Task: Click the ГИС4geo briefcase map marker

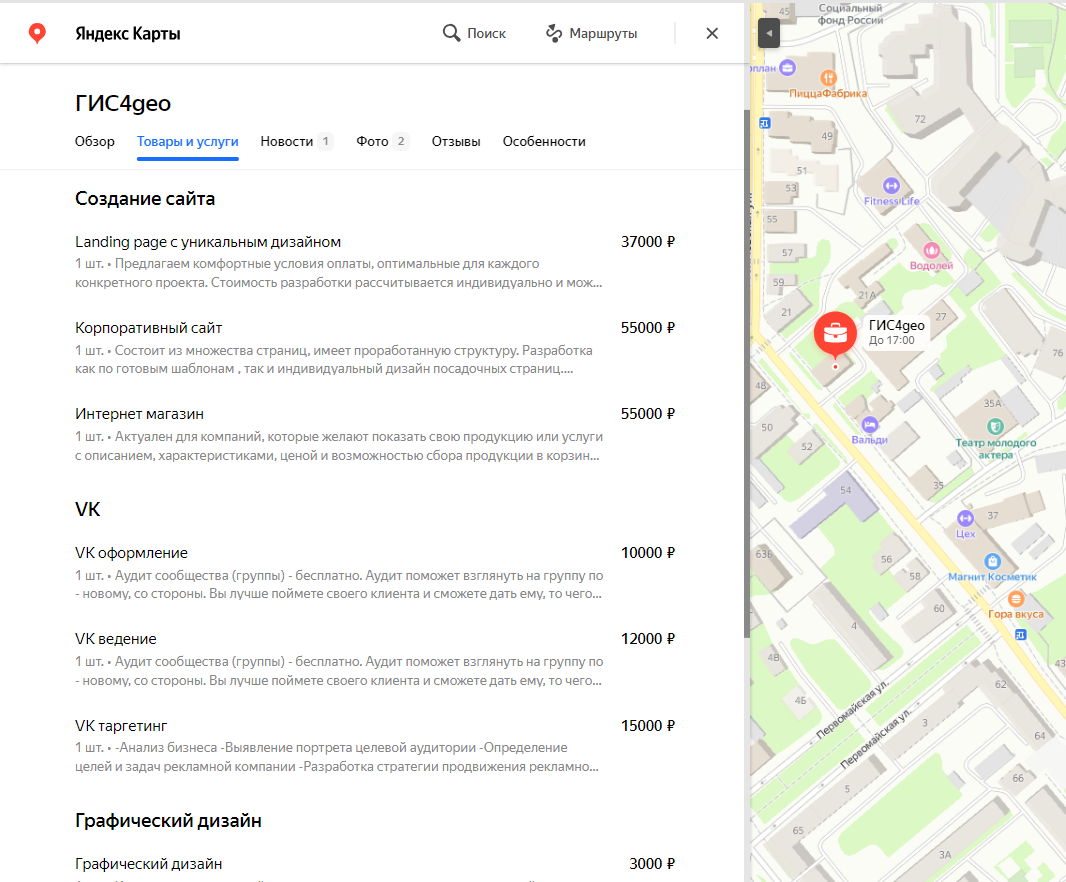Action: pyautogui.click(x=834, y=334)
